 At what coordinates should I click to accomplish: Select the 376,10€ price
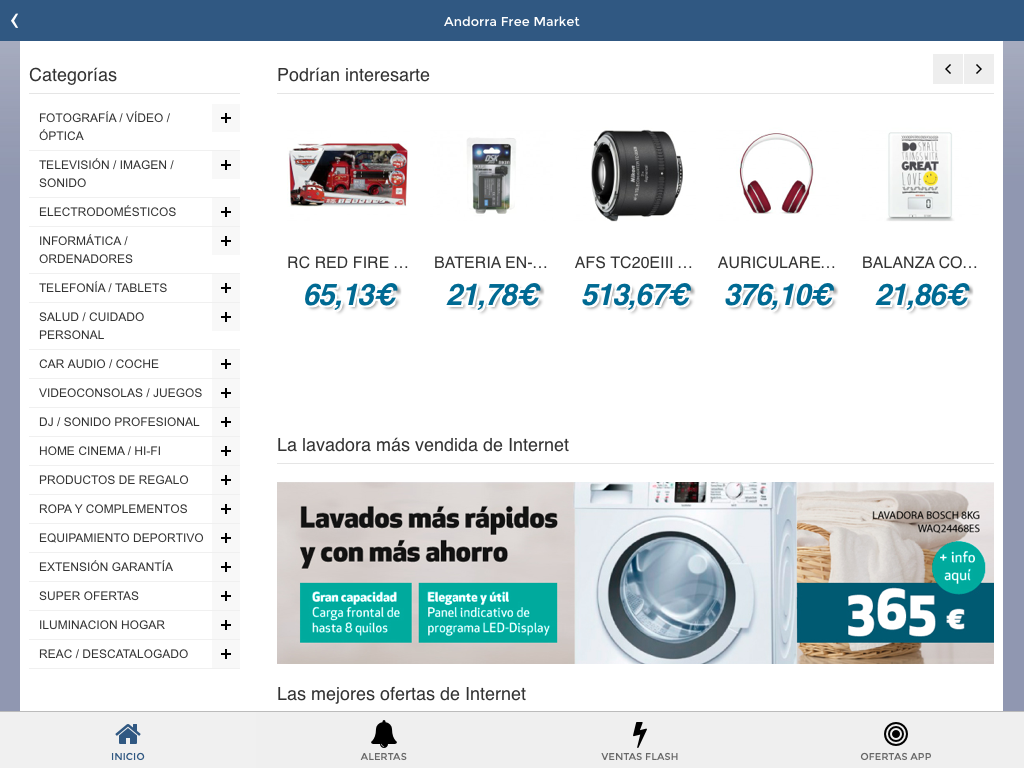pos(780,295)
